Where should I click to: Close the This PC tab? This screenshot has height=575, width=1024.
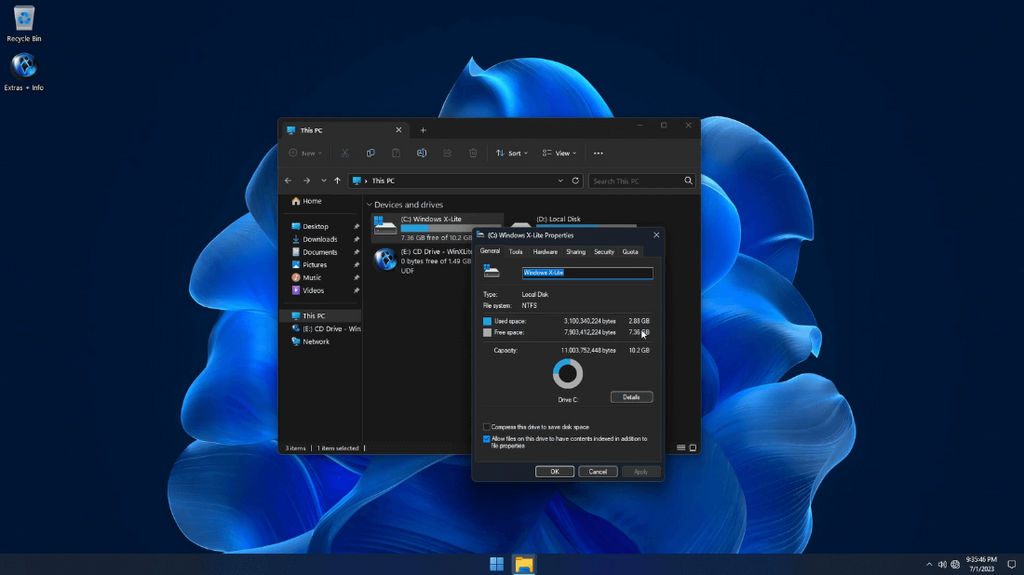coord(398,130)
